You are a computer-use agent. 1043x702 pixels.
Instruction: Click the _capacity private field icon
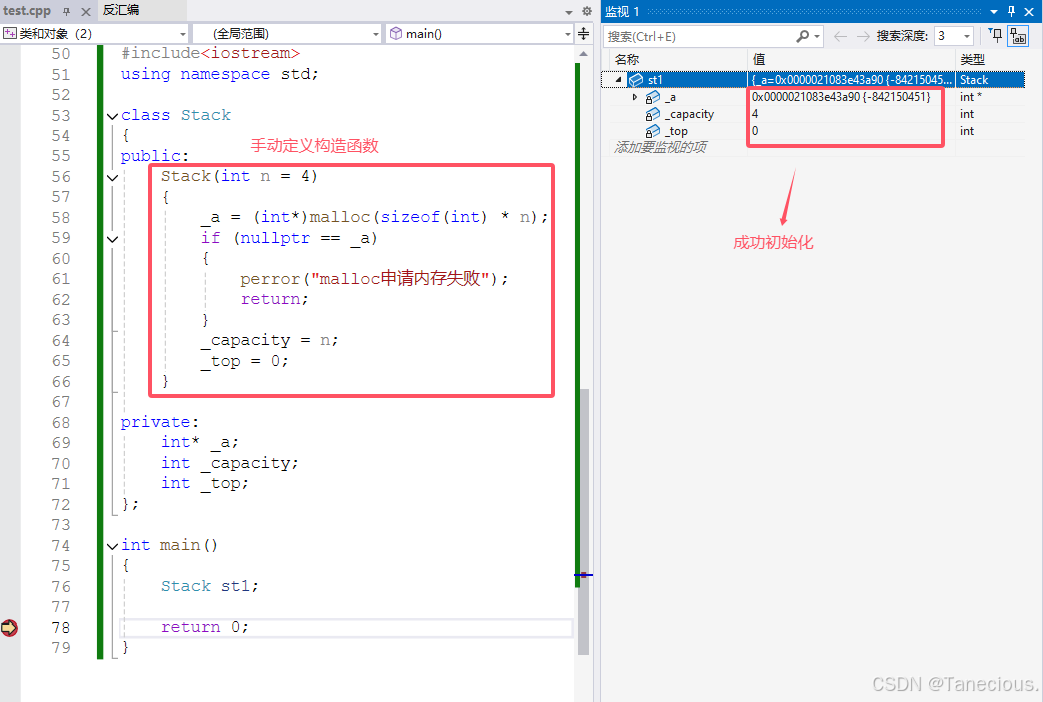(653, 114)
